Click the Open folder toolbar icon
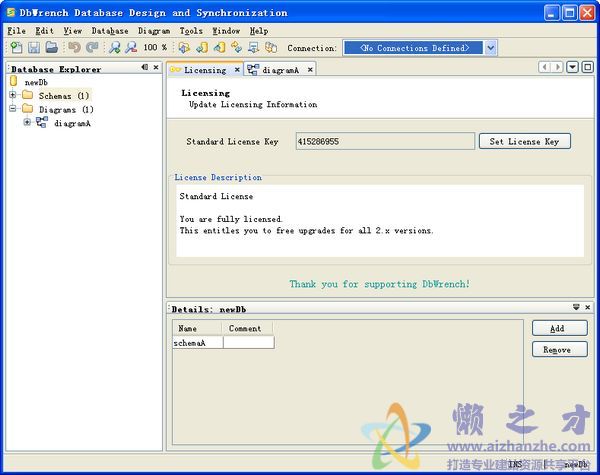The image size is (600, 475). (x=51, y=47)
